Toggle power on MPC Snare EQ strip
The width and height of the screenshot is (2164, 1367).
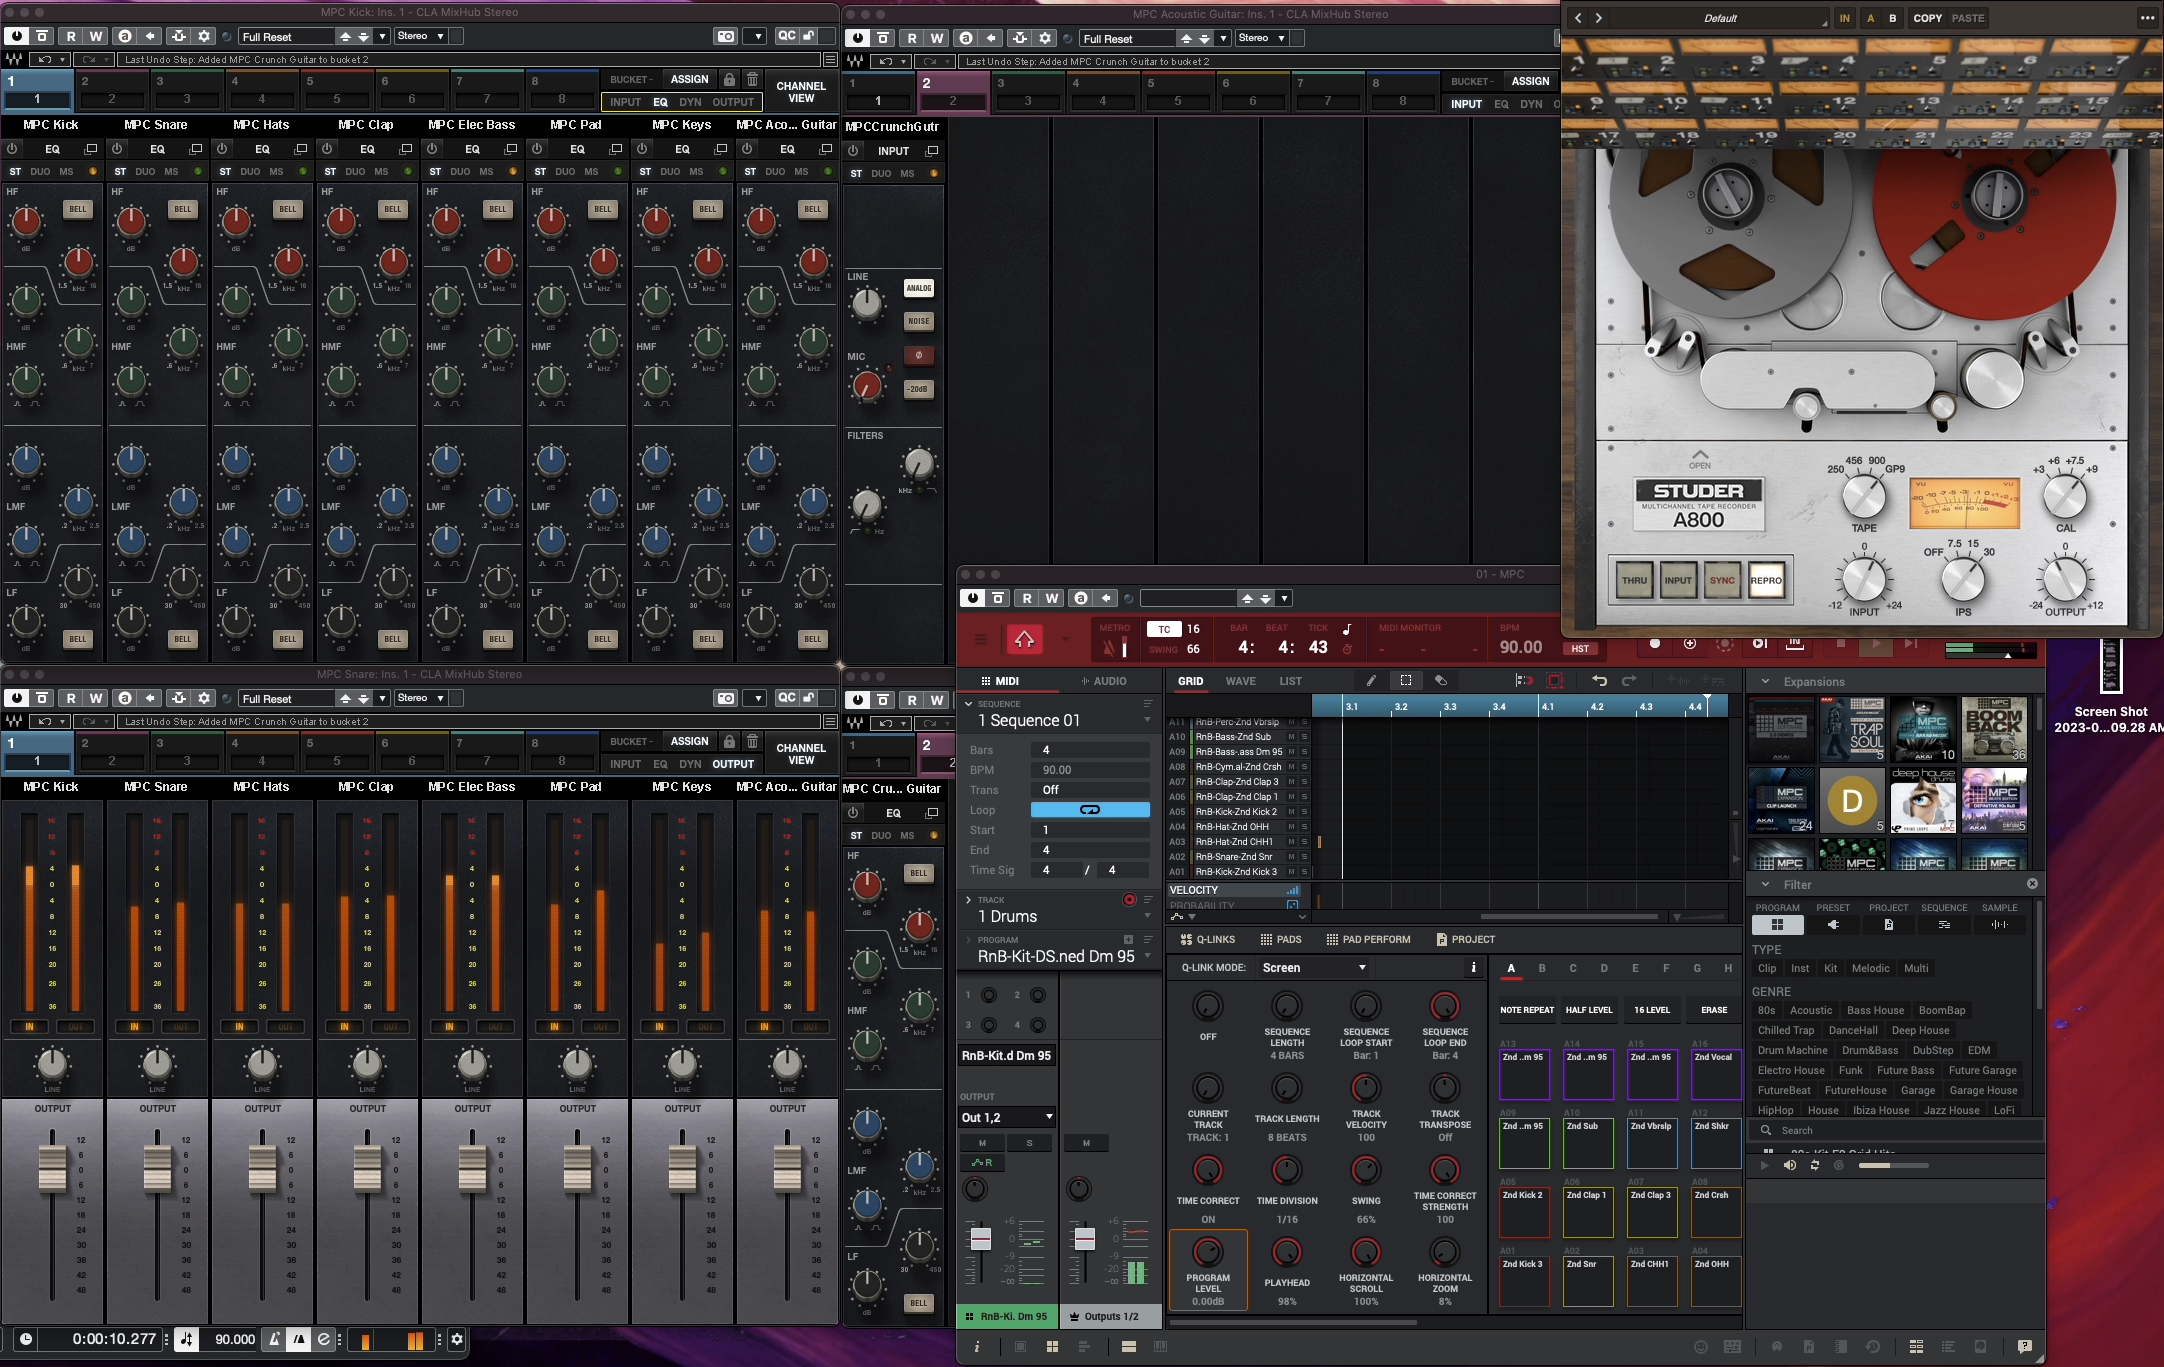[118, 149]
